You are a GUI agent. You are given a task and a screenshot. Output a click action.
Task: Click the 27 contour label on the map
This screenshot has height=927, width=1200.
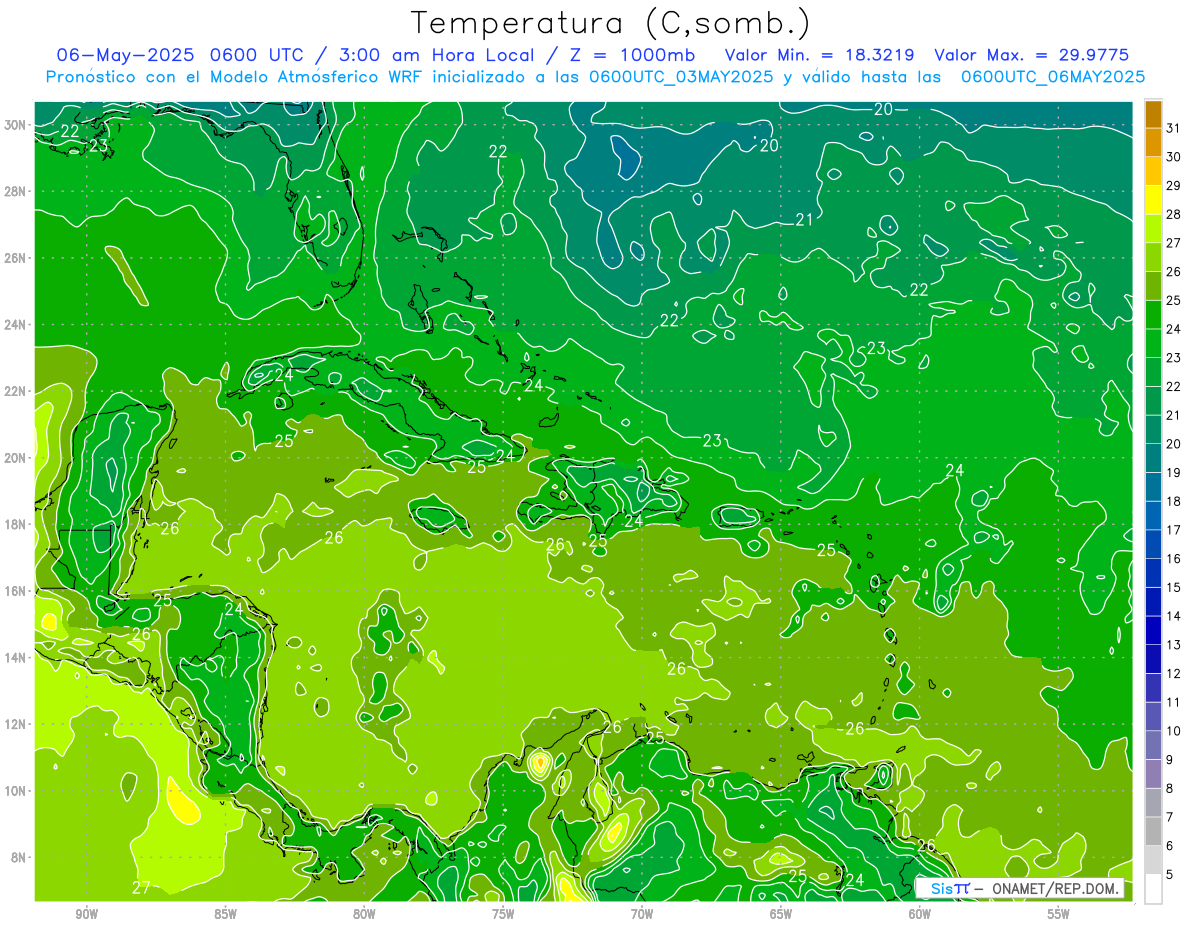tap(141, 888)
